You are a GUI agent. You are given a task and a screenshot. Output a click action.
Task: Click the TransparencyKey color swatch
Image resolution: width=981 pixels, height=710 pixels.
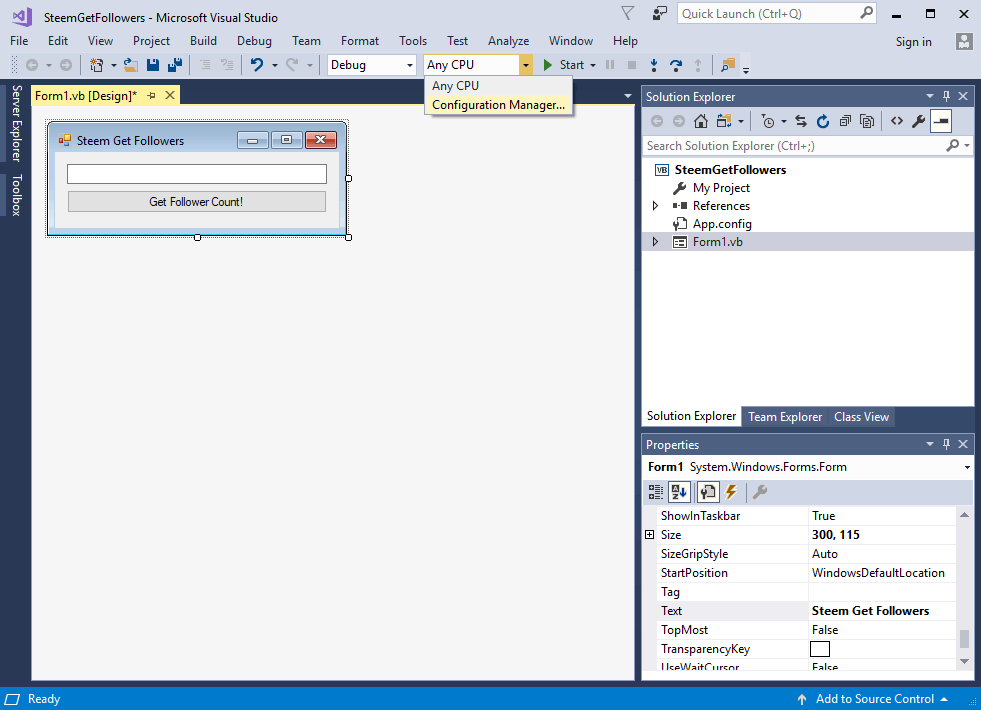(x=820, y=649)
